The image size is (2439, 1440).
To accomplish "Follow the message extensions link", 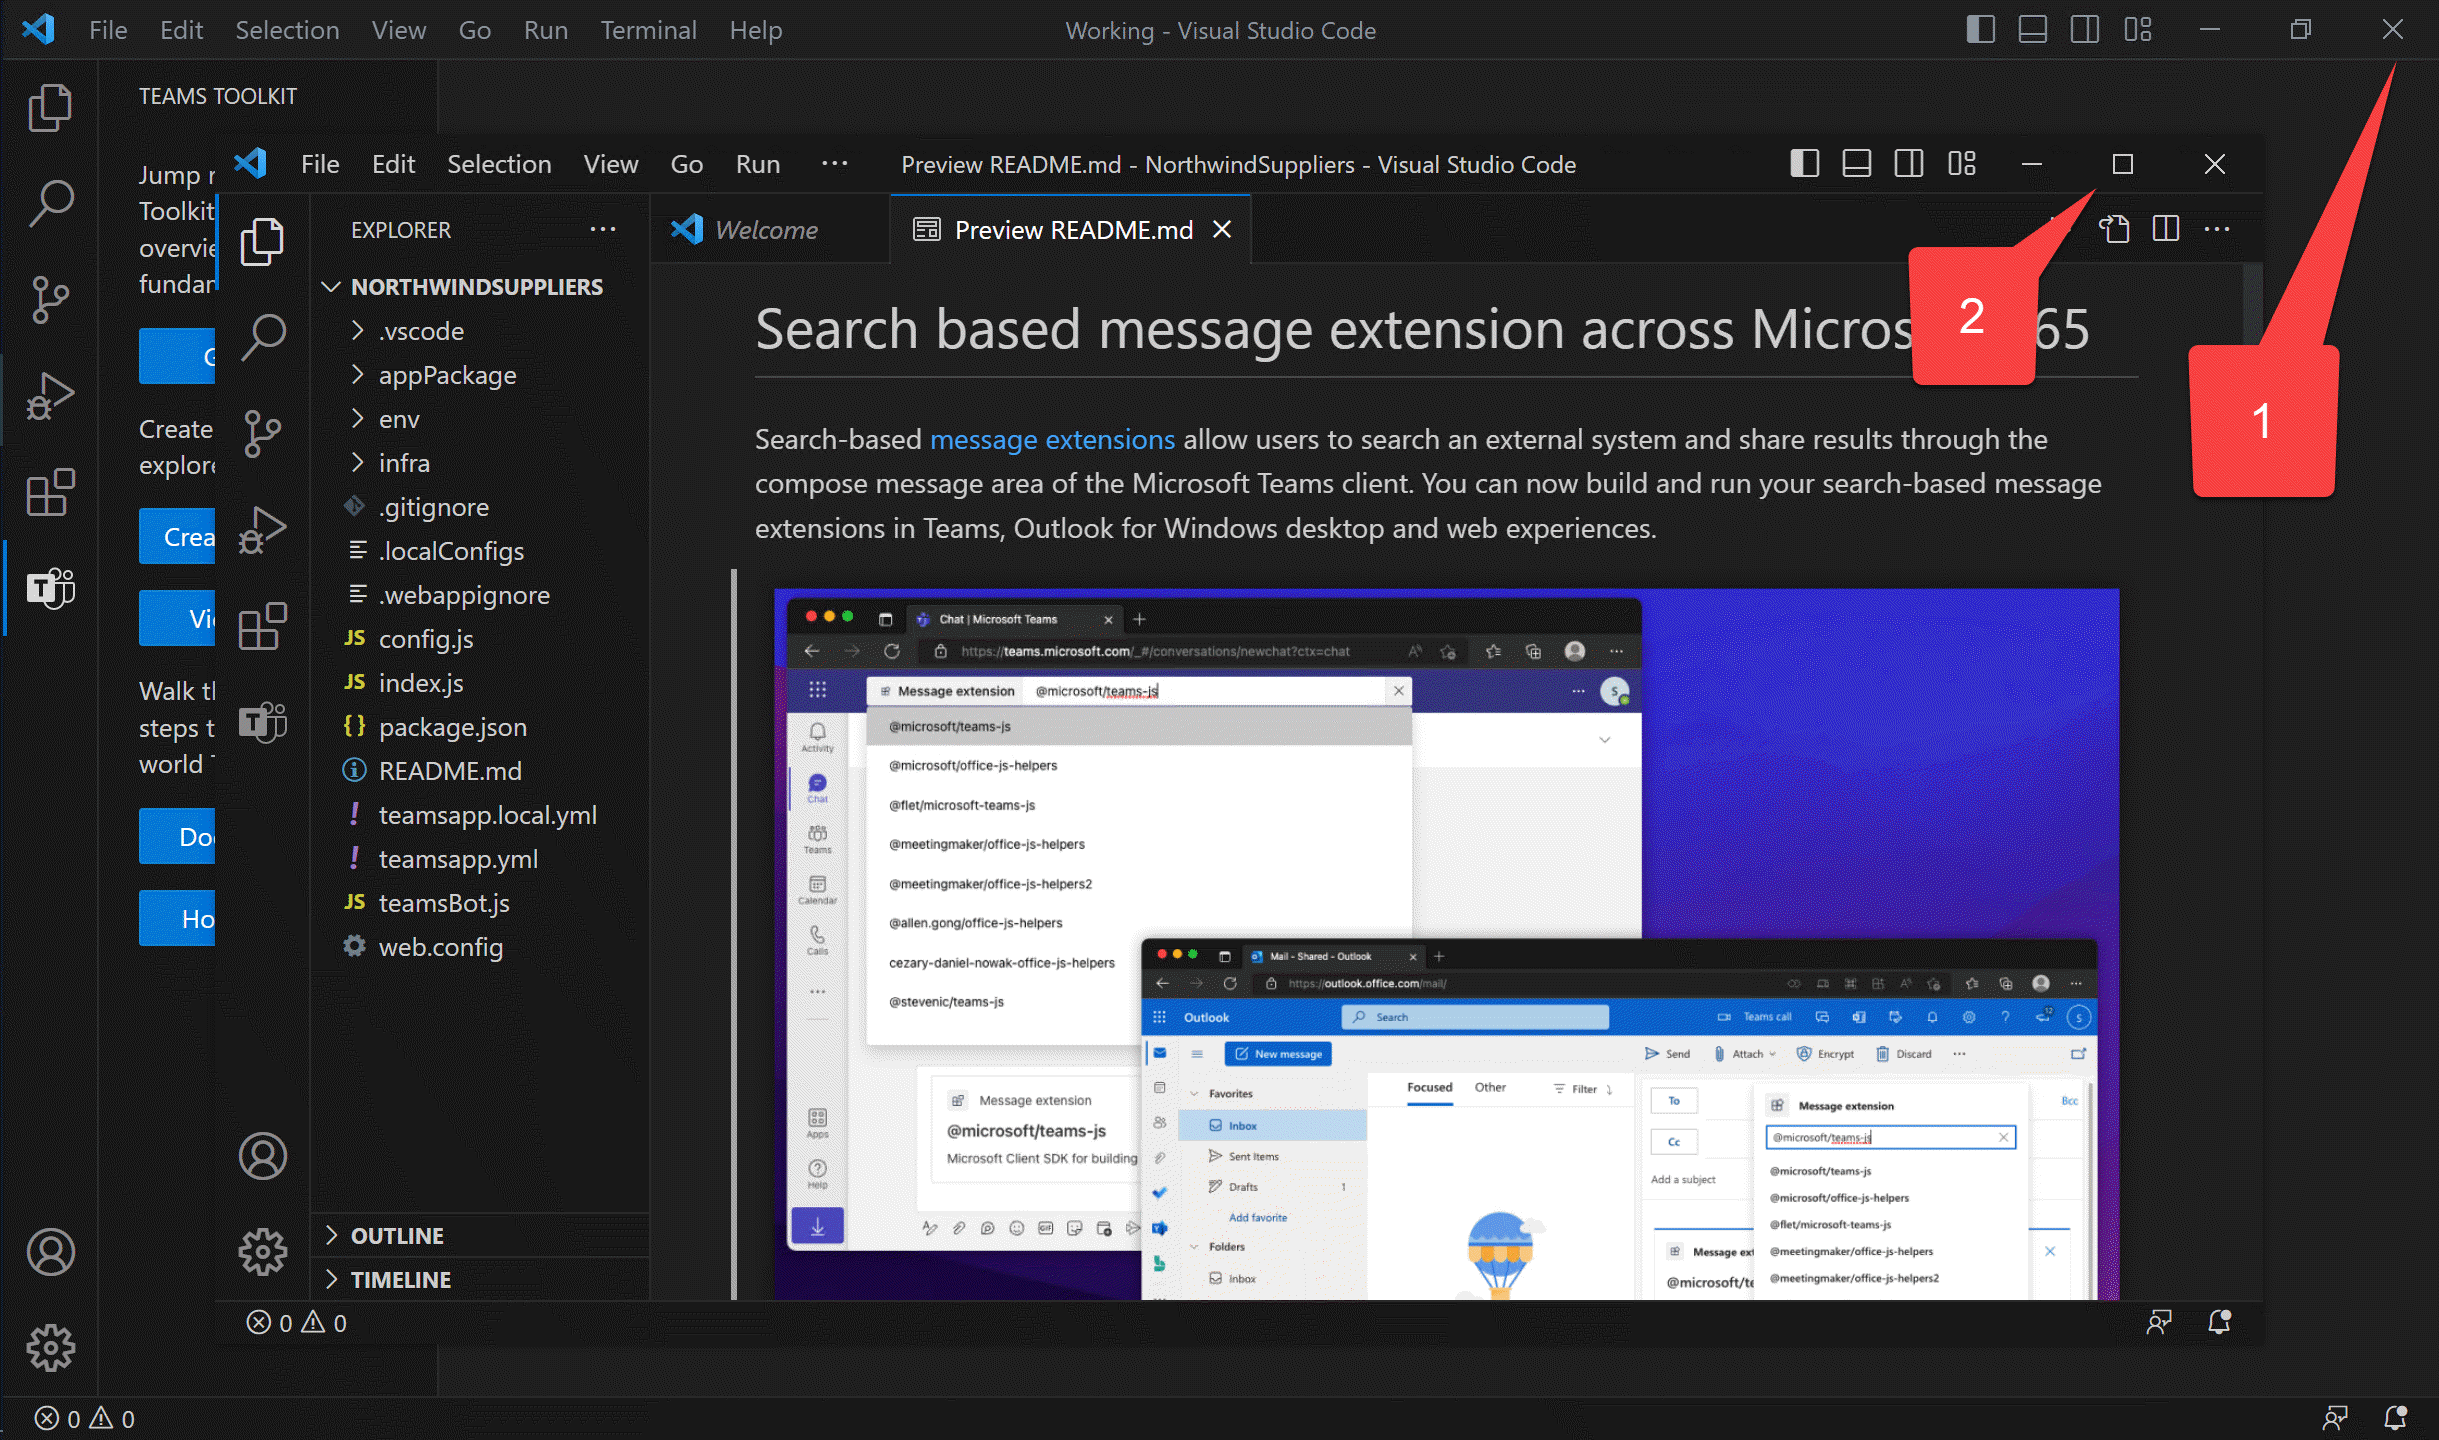I will coord(1052,439).
